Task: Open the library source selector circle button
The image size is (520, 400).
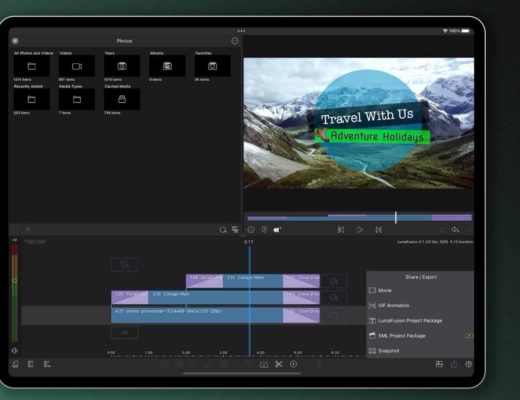Action: coord(15,41)
